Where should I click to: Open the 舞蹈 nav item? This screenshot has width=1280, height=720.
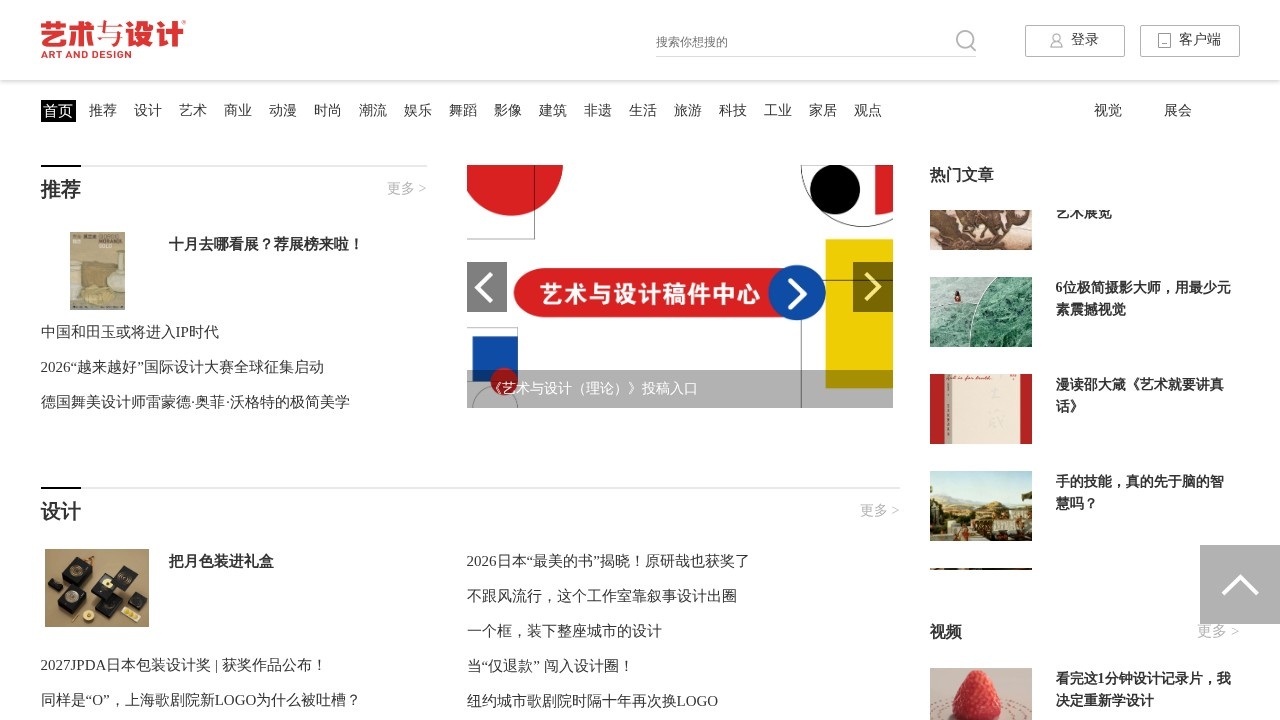click(x=463, y=111)
